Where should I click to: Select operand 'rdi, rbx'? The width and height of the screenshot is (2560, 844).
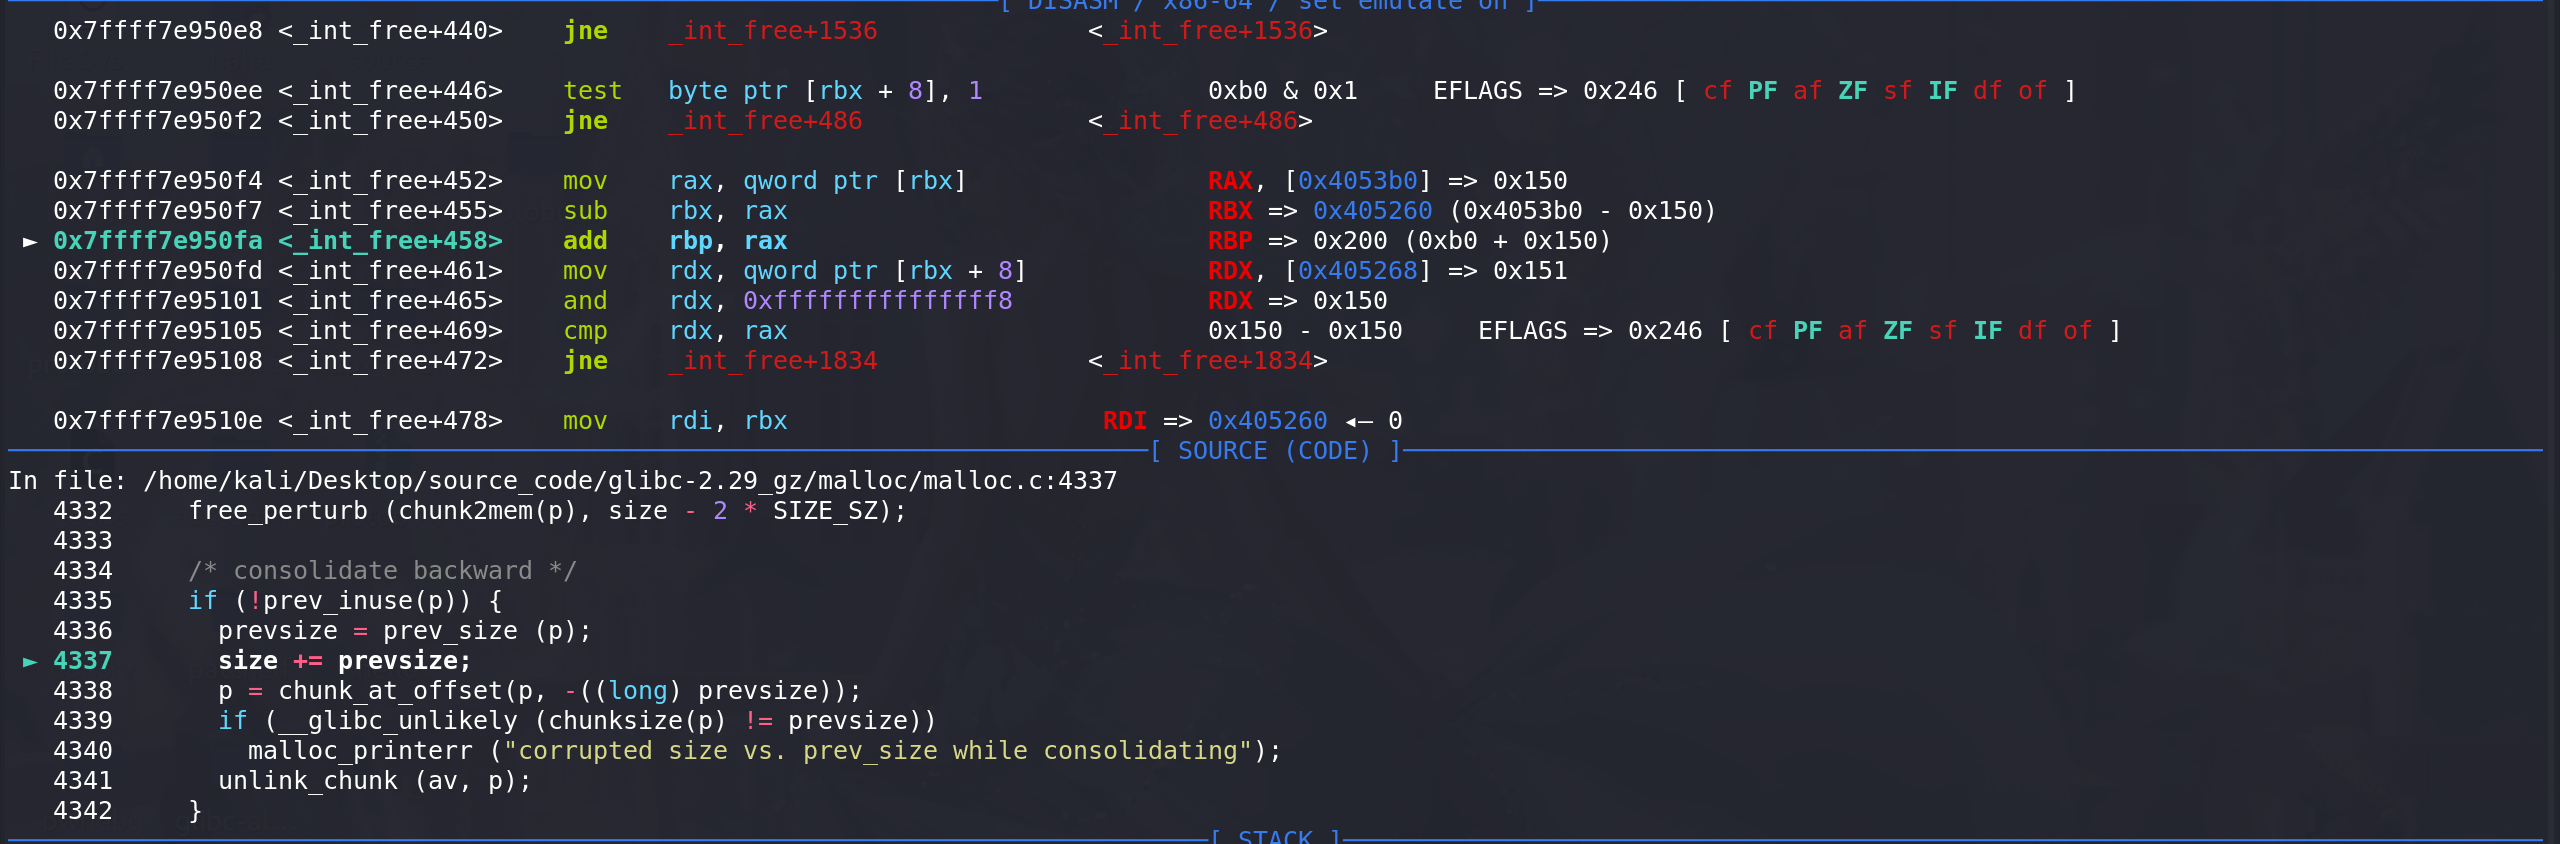728,421
